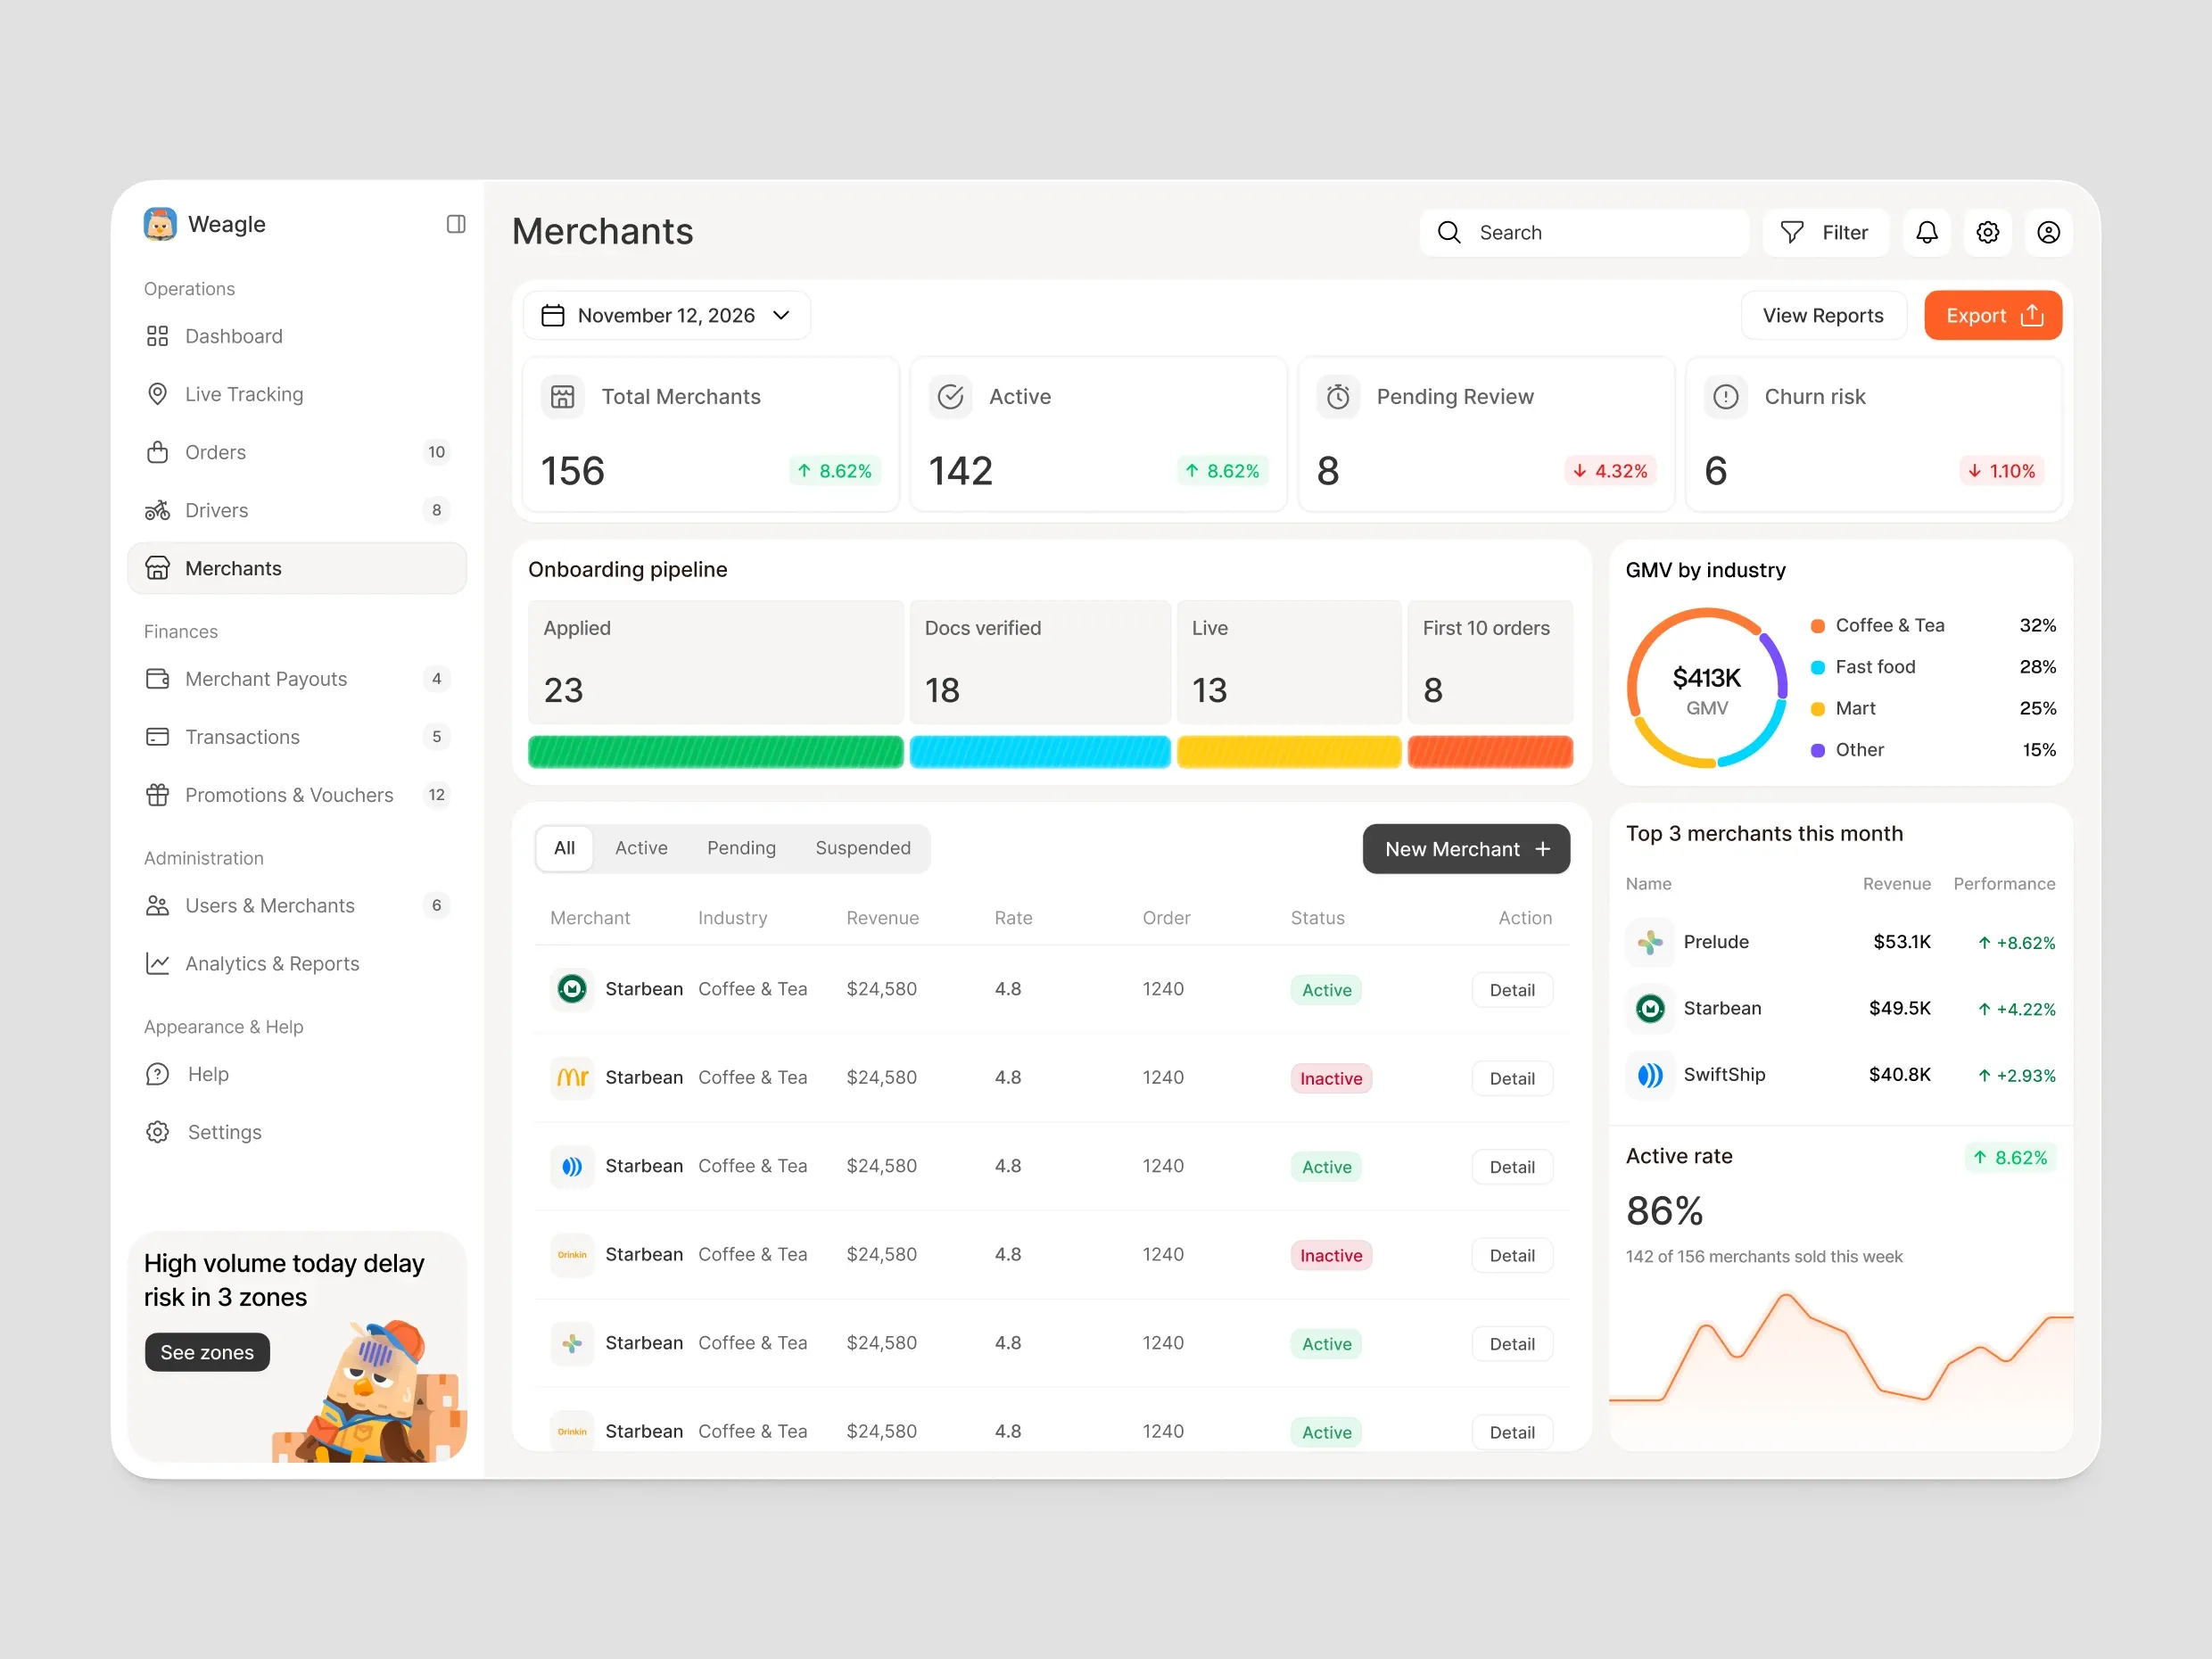The image size is (2212, 1659).
Task: Click the Total Merchants store icon
Action: (563, 397)
